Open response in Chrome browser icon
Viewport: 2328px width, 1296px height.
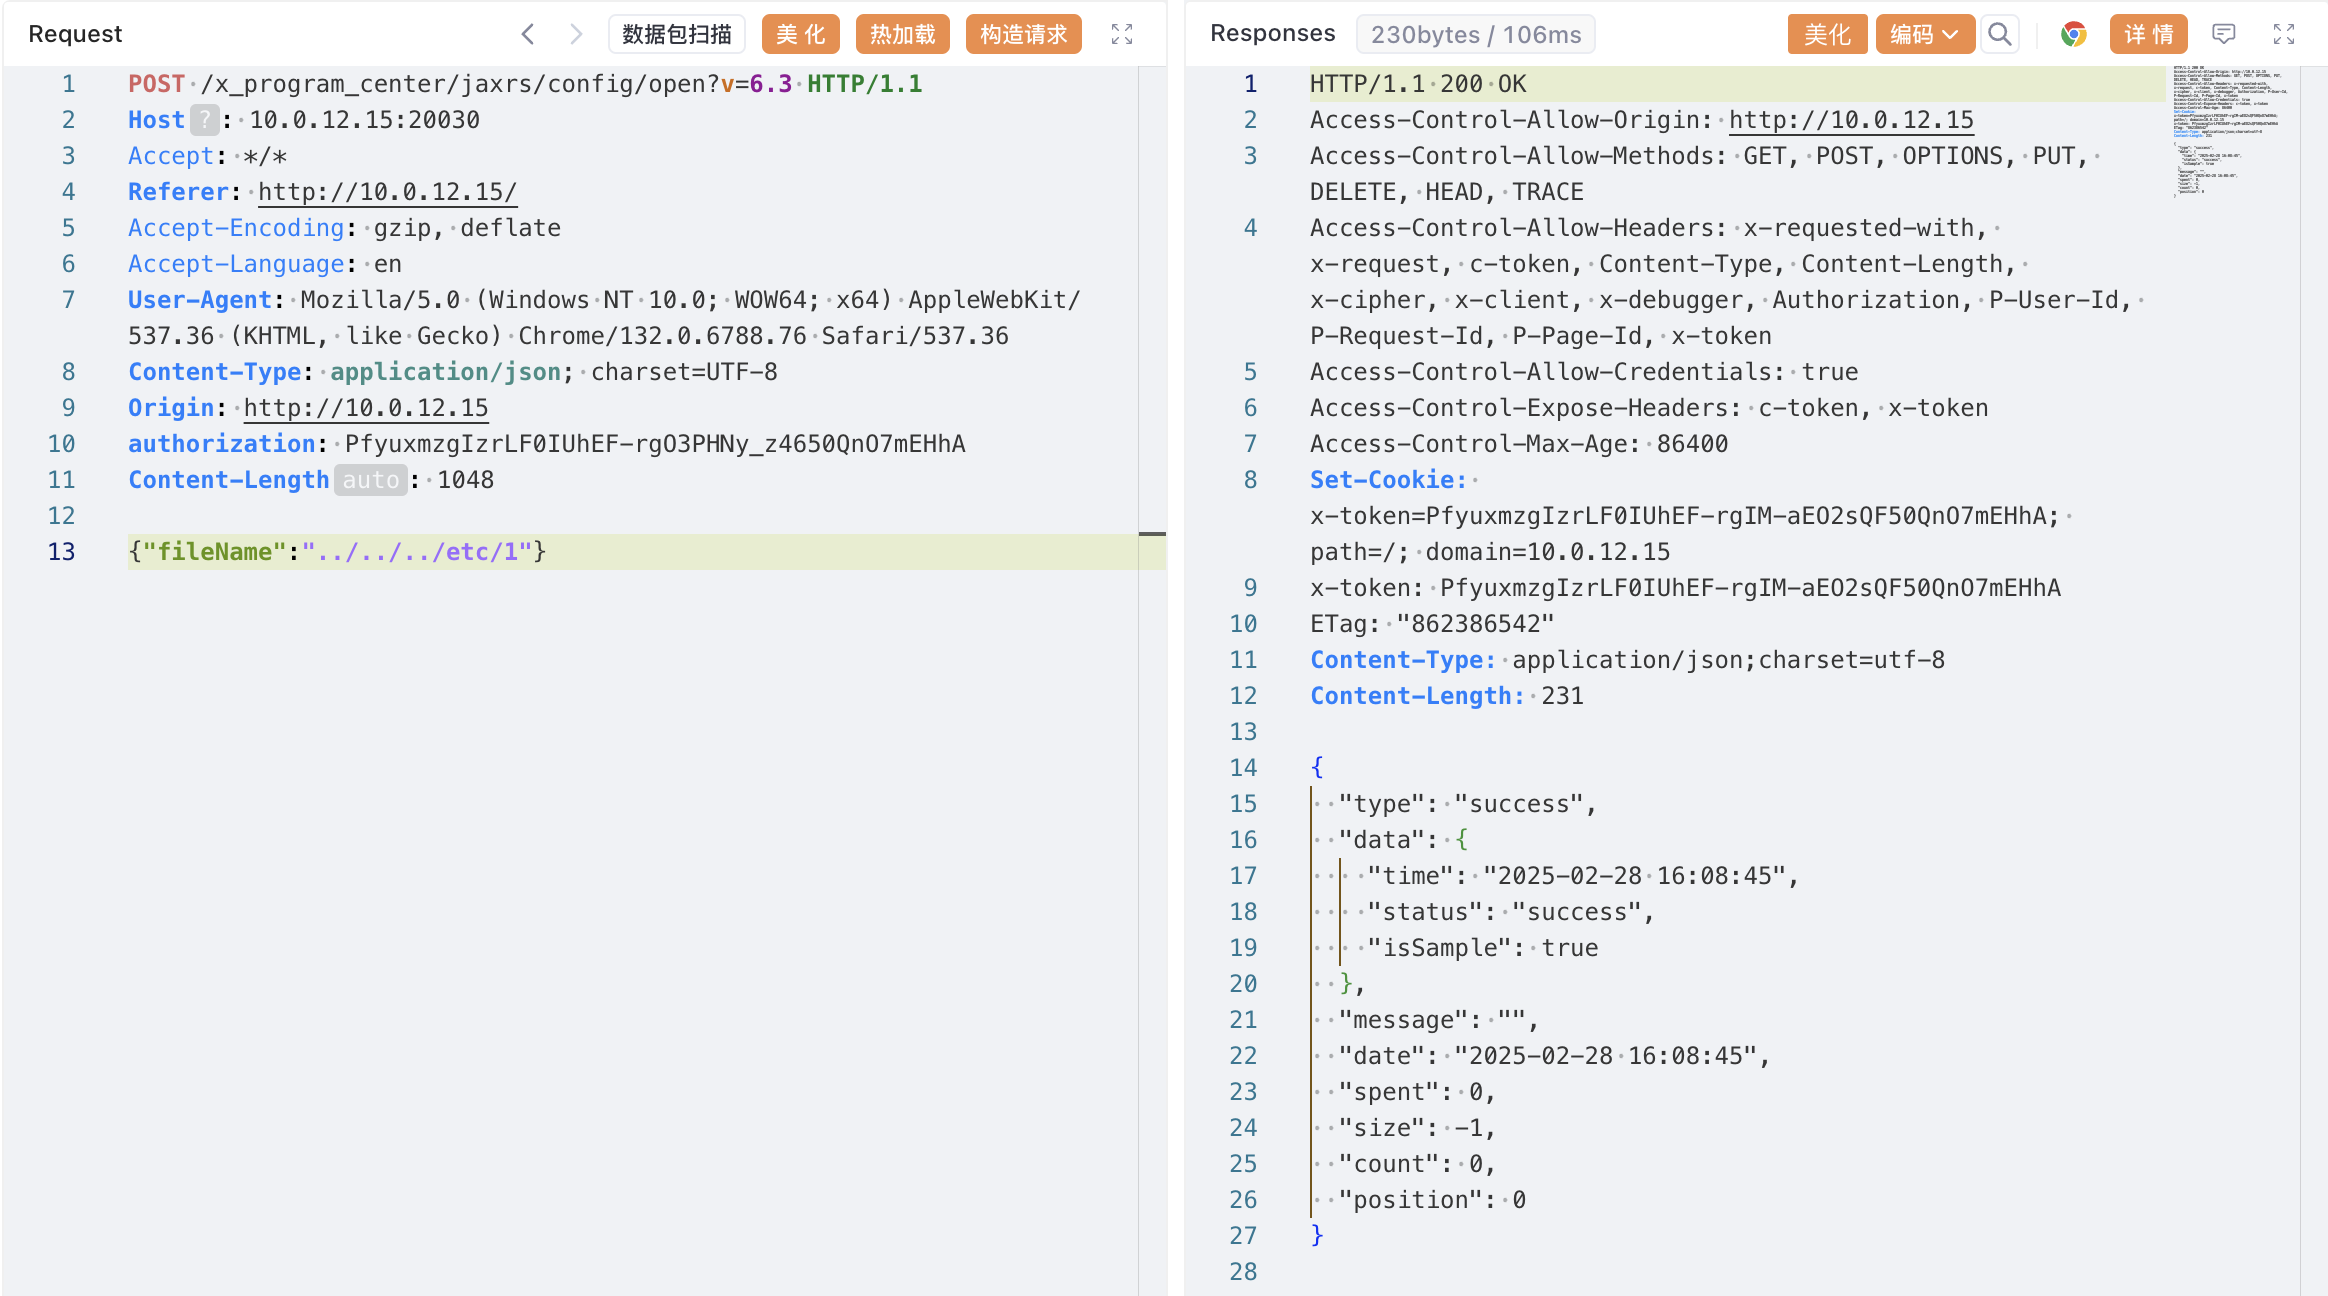click(2073, 34)
